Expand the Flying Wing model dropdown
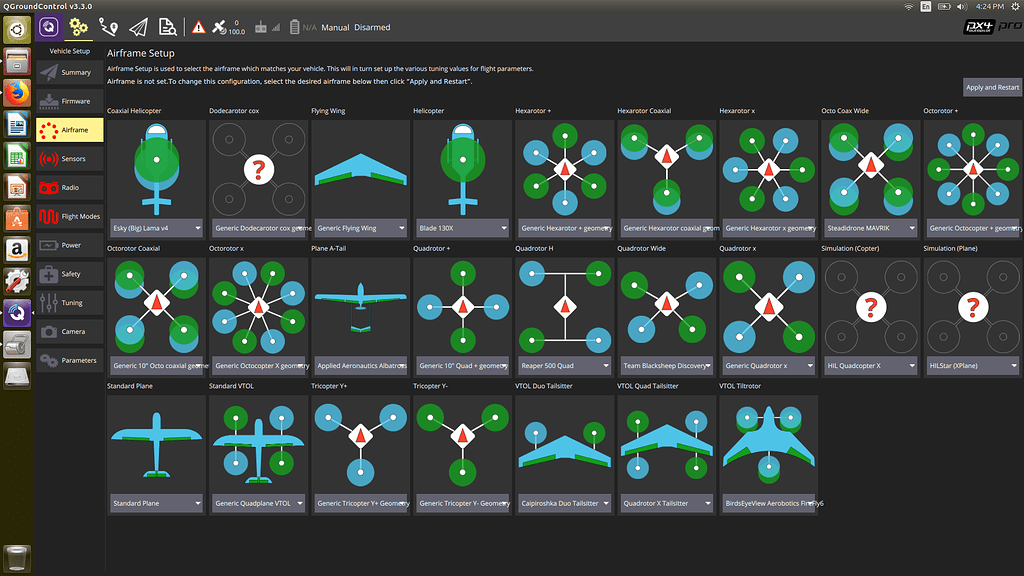The width and height of the screenshot is (1024, 576). tap(360, 228)
